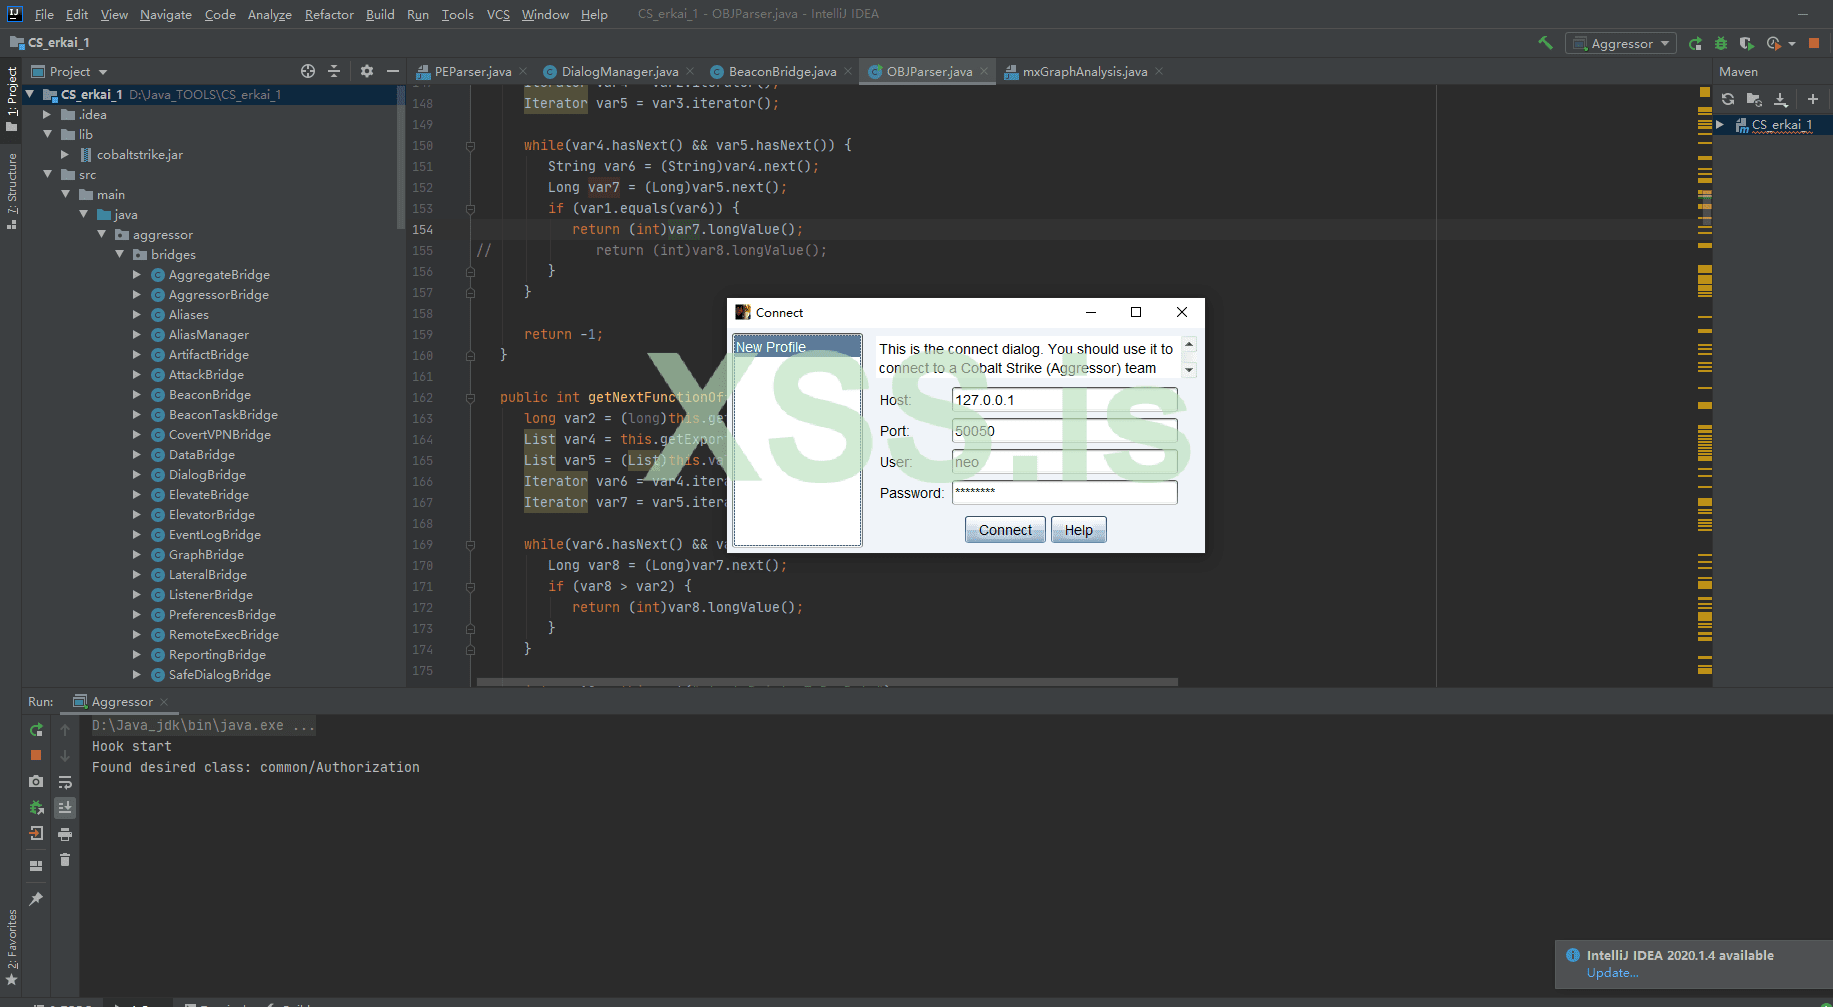Click the Maven Reload All Projects icon
Viewport: 1833px width, 1007px height.
pyautogui.click(x=1728, y=99)
